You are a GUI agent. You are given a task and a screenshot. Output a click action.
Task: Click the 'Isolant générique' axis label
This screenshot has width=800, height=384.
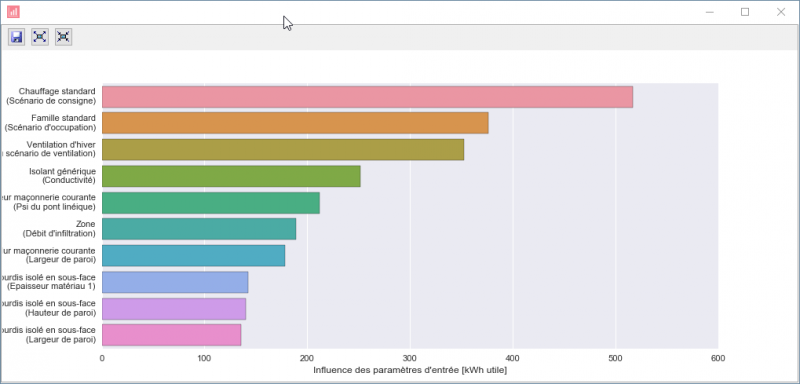click(62, 171)
